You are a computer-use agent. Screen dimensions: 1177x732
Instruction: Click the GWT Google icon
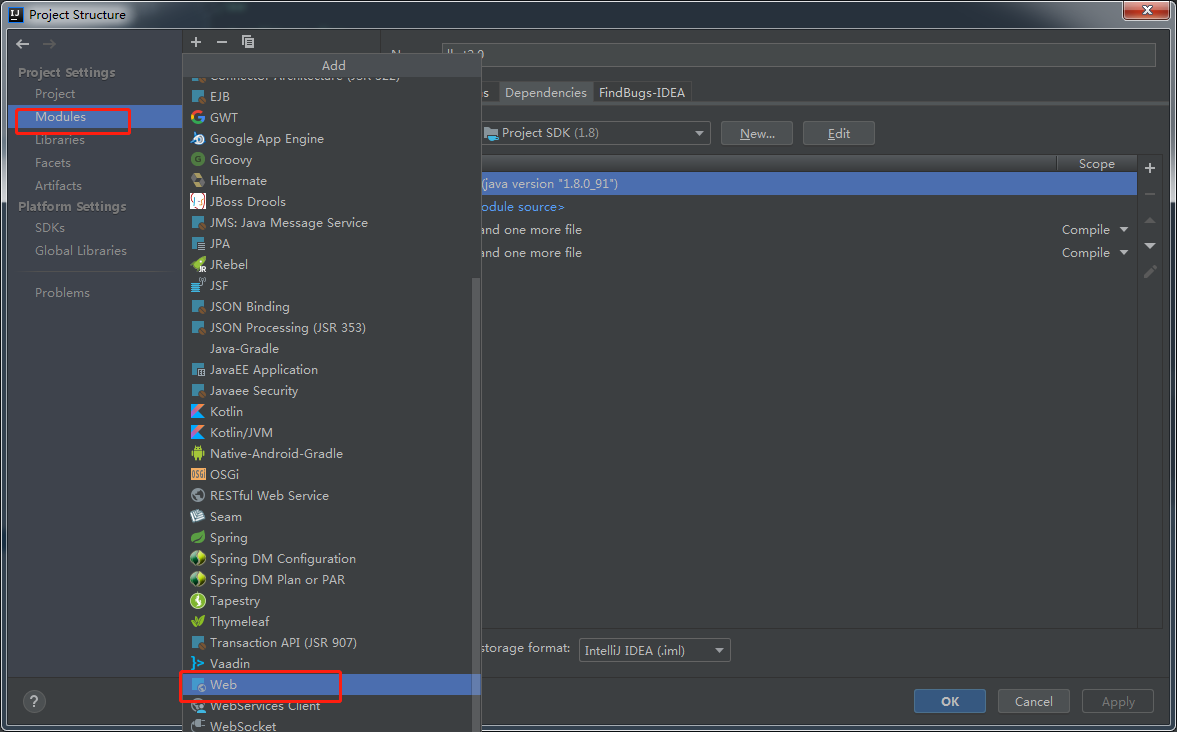point(197,117)
